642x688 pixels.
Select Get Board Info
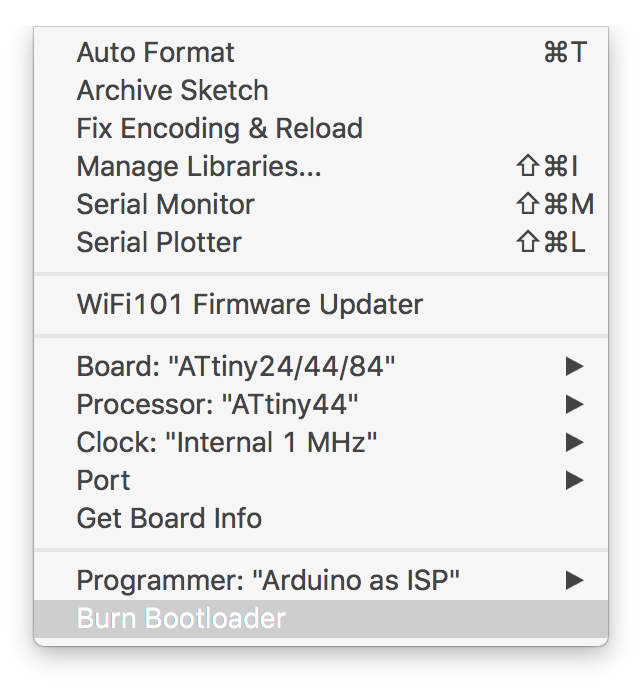pos(321,518)
